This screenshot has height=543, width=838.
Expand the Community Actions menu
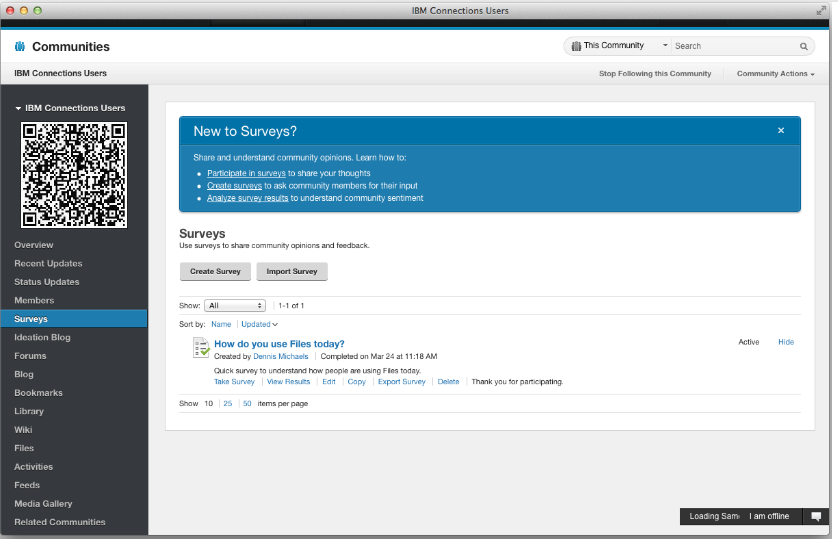tap(775, 74)
